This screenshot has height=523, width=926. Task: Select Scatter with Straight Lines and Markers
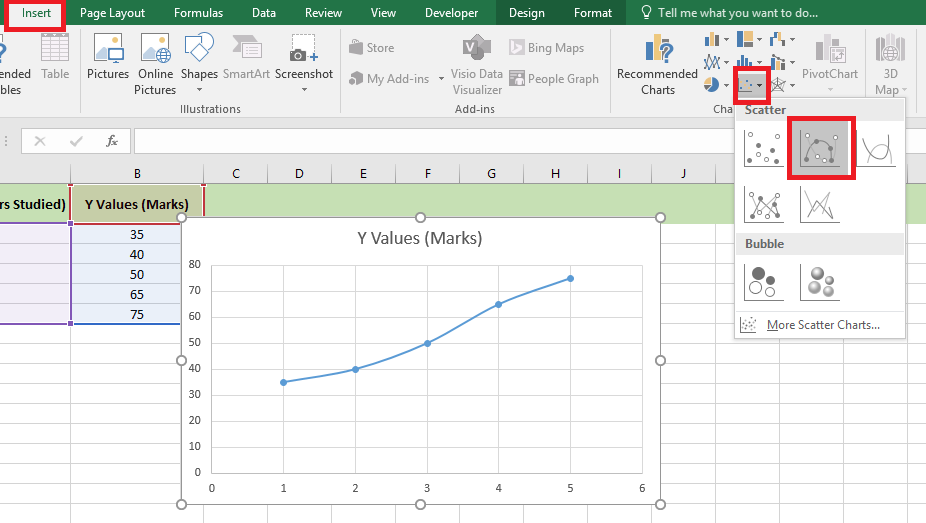[x=764, y=204]
